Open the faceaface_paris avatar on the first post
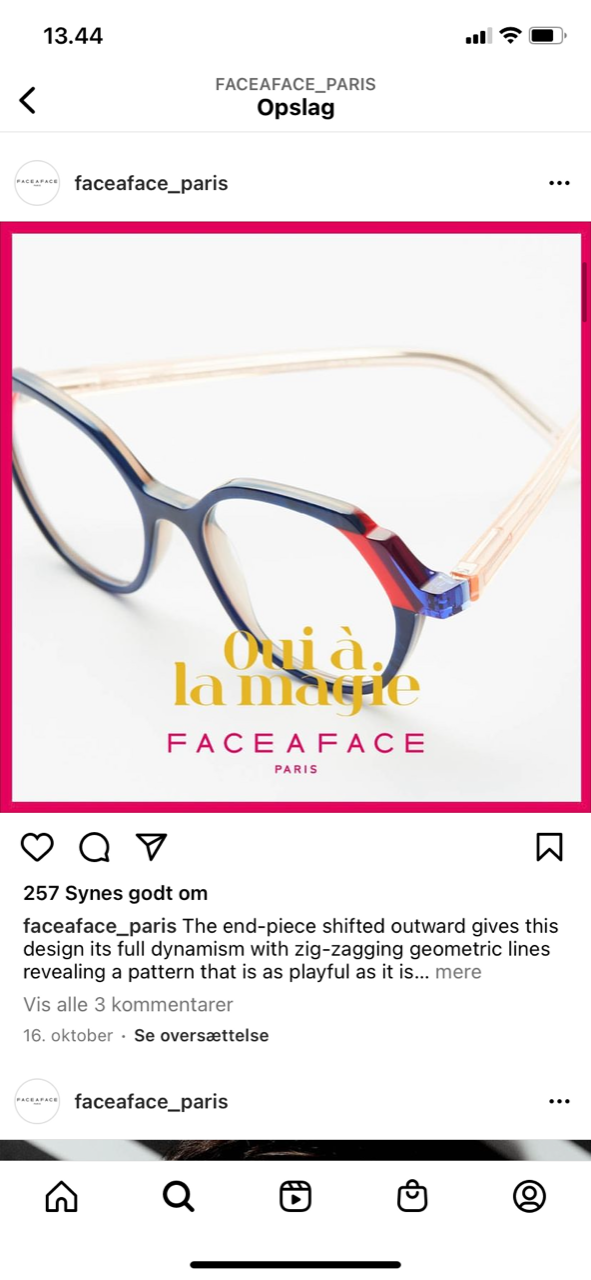Image resolution: width=591 pixels, height=1280 pixels. (37, 183)
